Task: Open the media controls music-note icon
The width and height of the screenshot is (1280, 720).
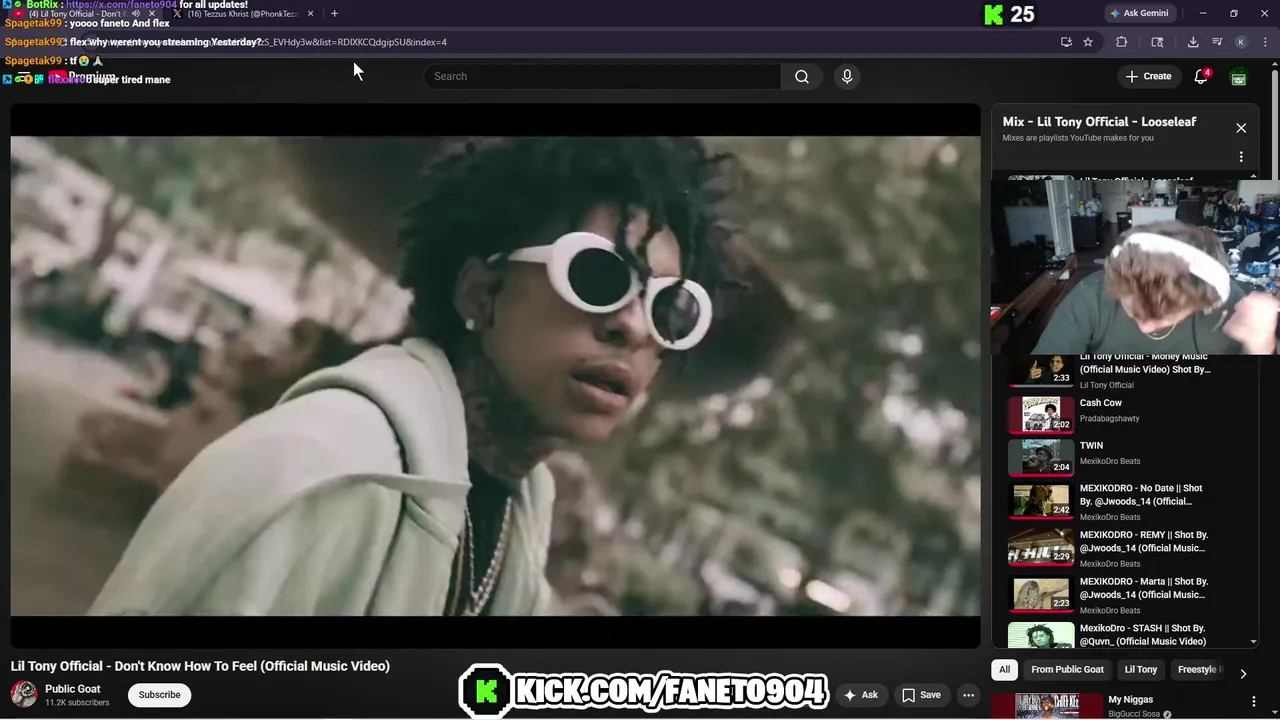Action: pos(1217,42)
